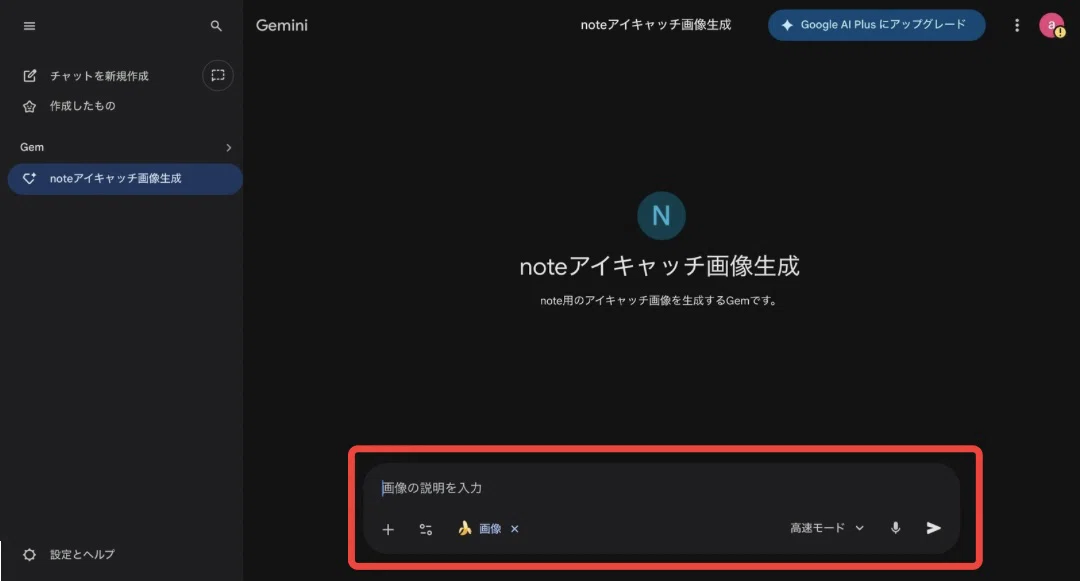Open 設定とヘルプ at sidebar bottom

[x=69, y=555]
